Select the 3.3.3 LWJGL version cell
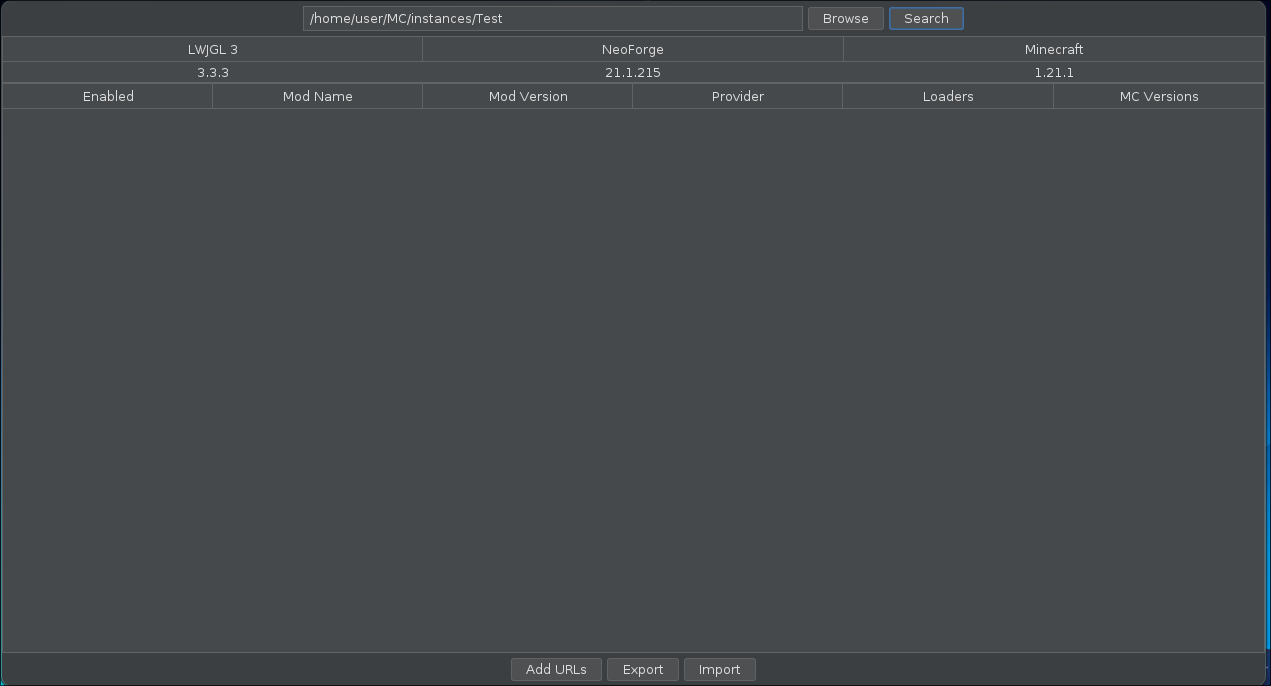This screenshot has height=686, width=1271. tap(212, 72)
